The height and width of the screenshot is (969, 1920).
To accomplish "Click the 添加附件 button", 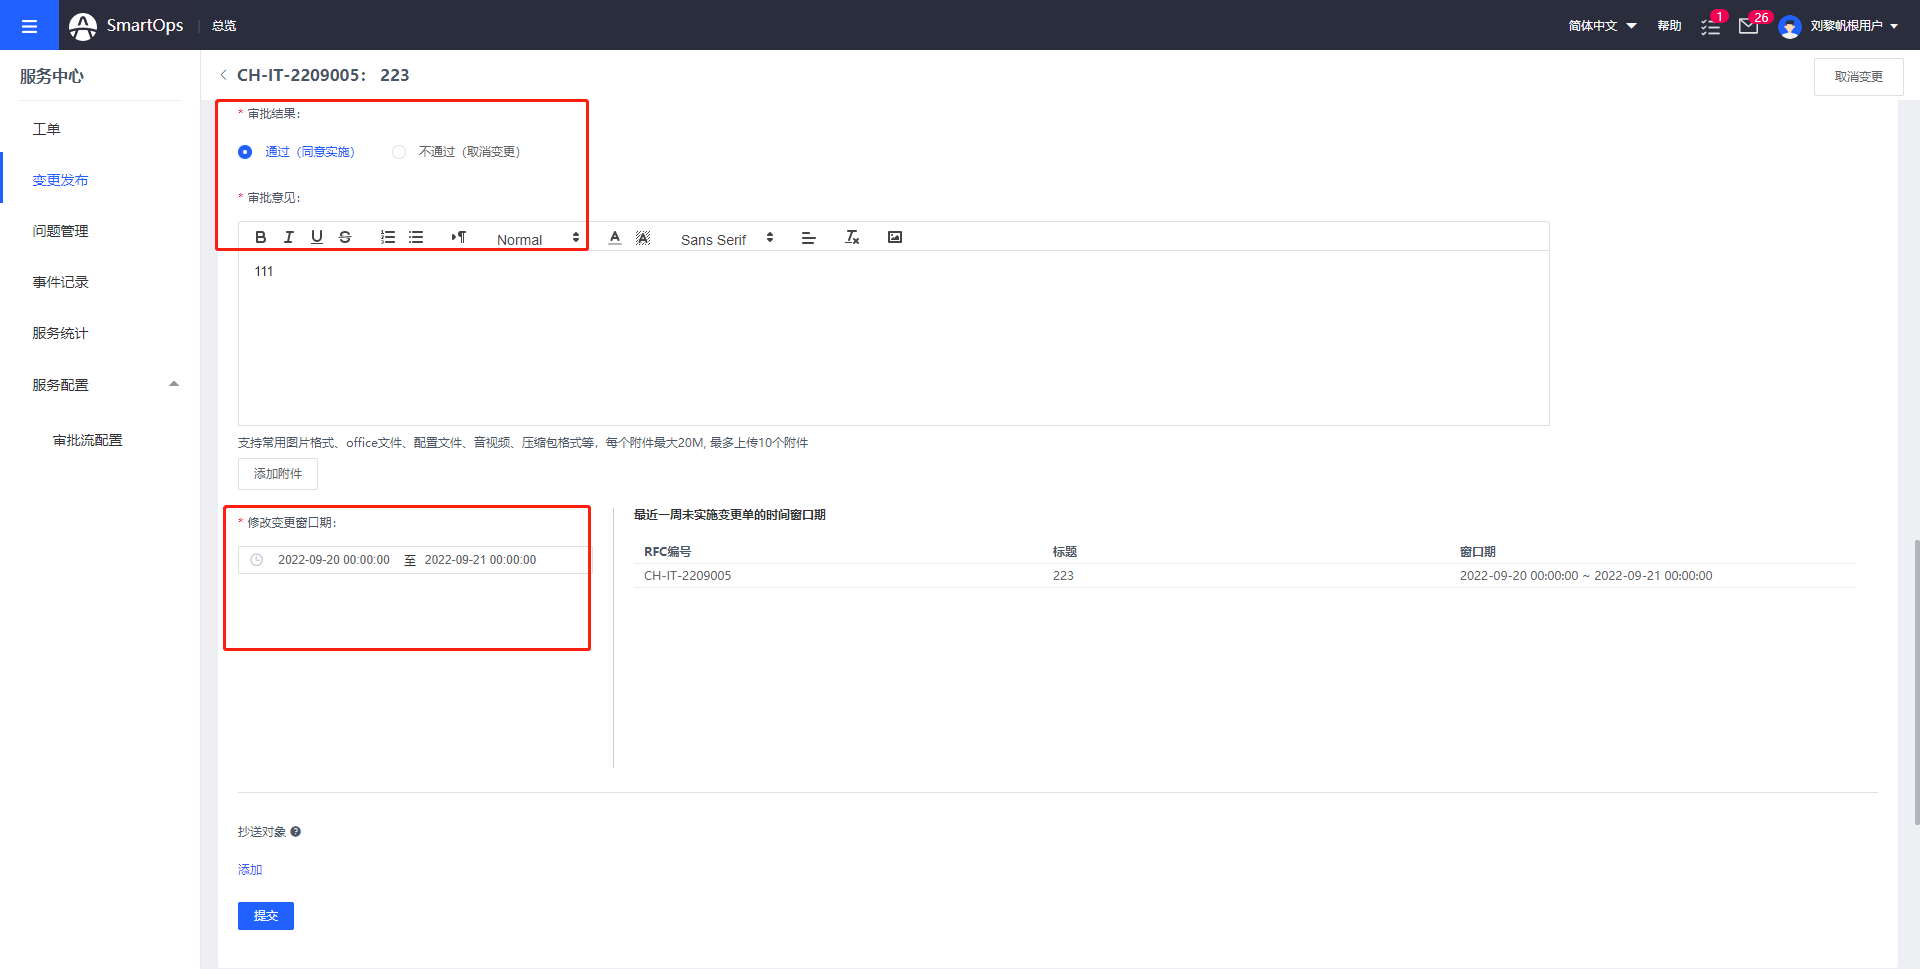I will pyautogui.click(x=277, y=474).
